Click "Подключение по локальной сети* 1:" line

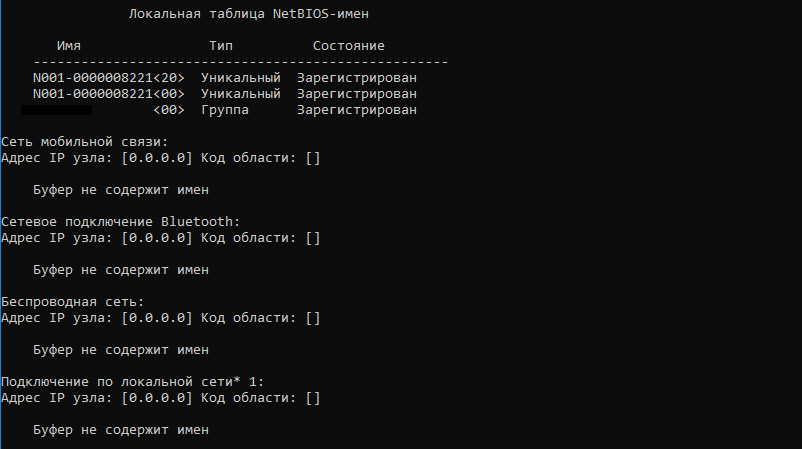[x=133, y=382]
